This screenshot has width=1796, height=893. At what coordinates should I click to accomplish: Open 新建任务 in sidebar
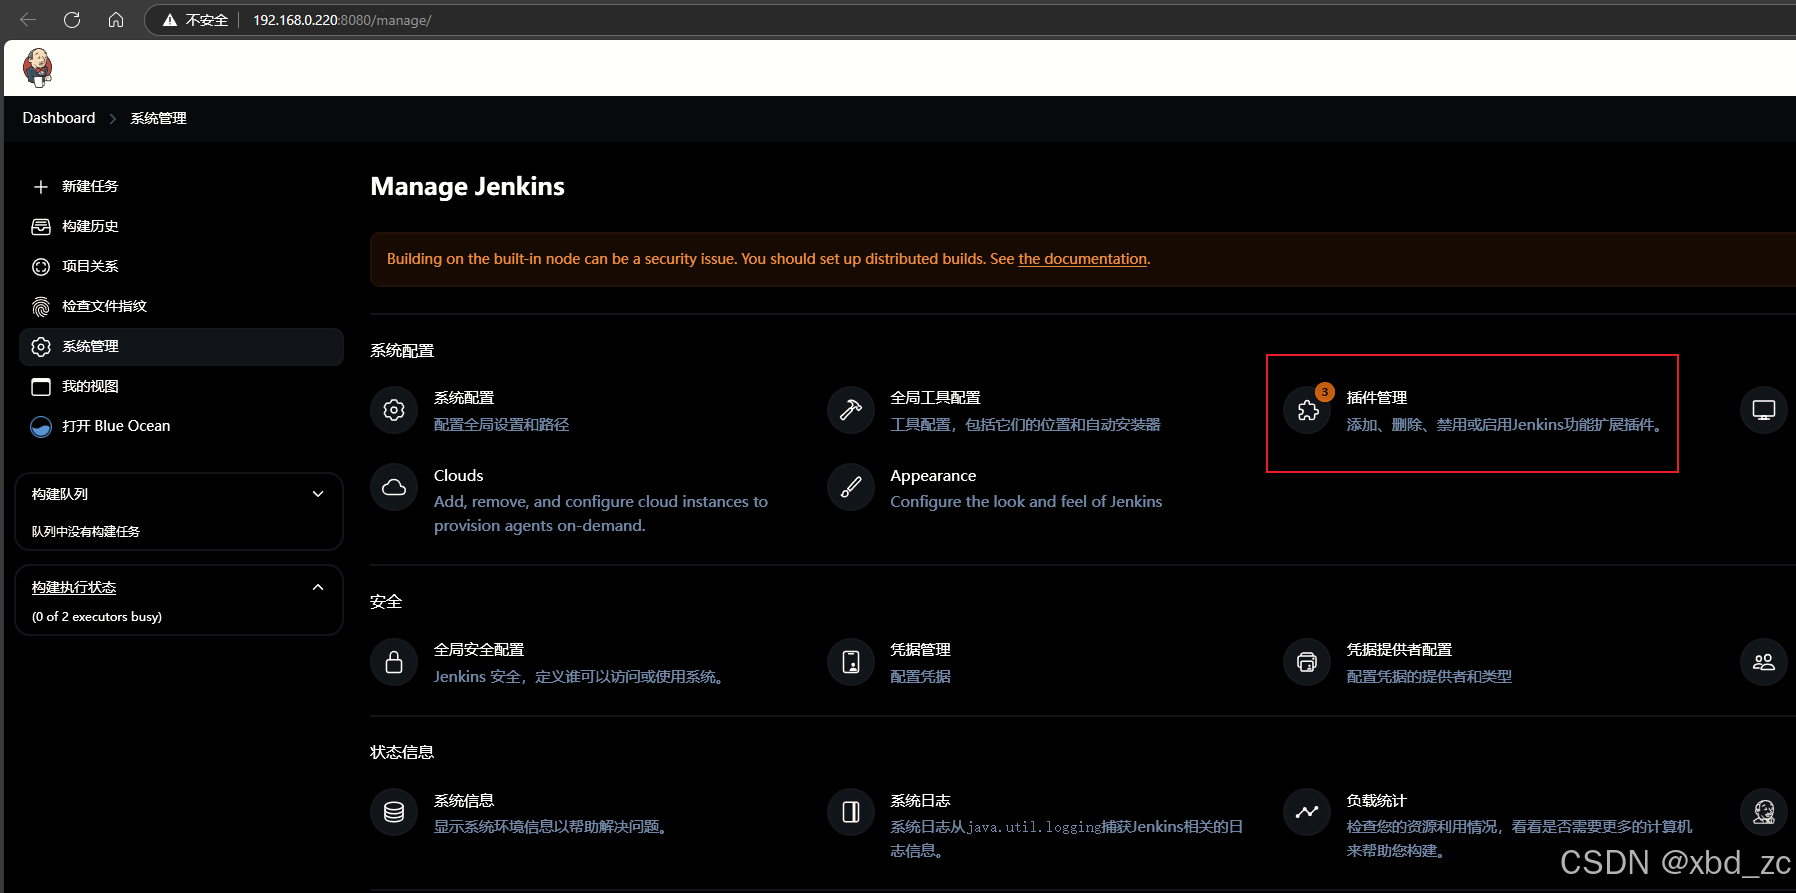(90, 187)
